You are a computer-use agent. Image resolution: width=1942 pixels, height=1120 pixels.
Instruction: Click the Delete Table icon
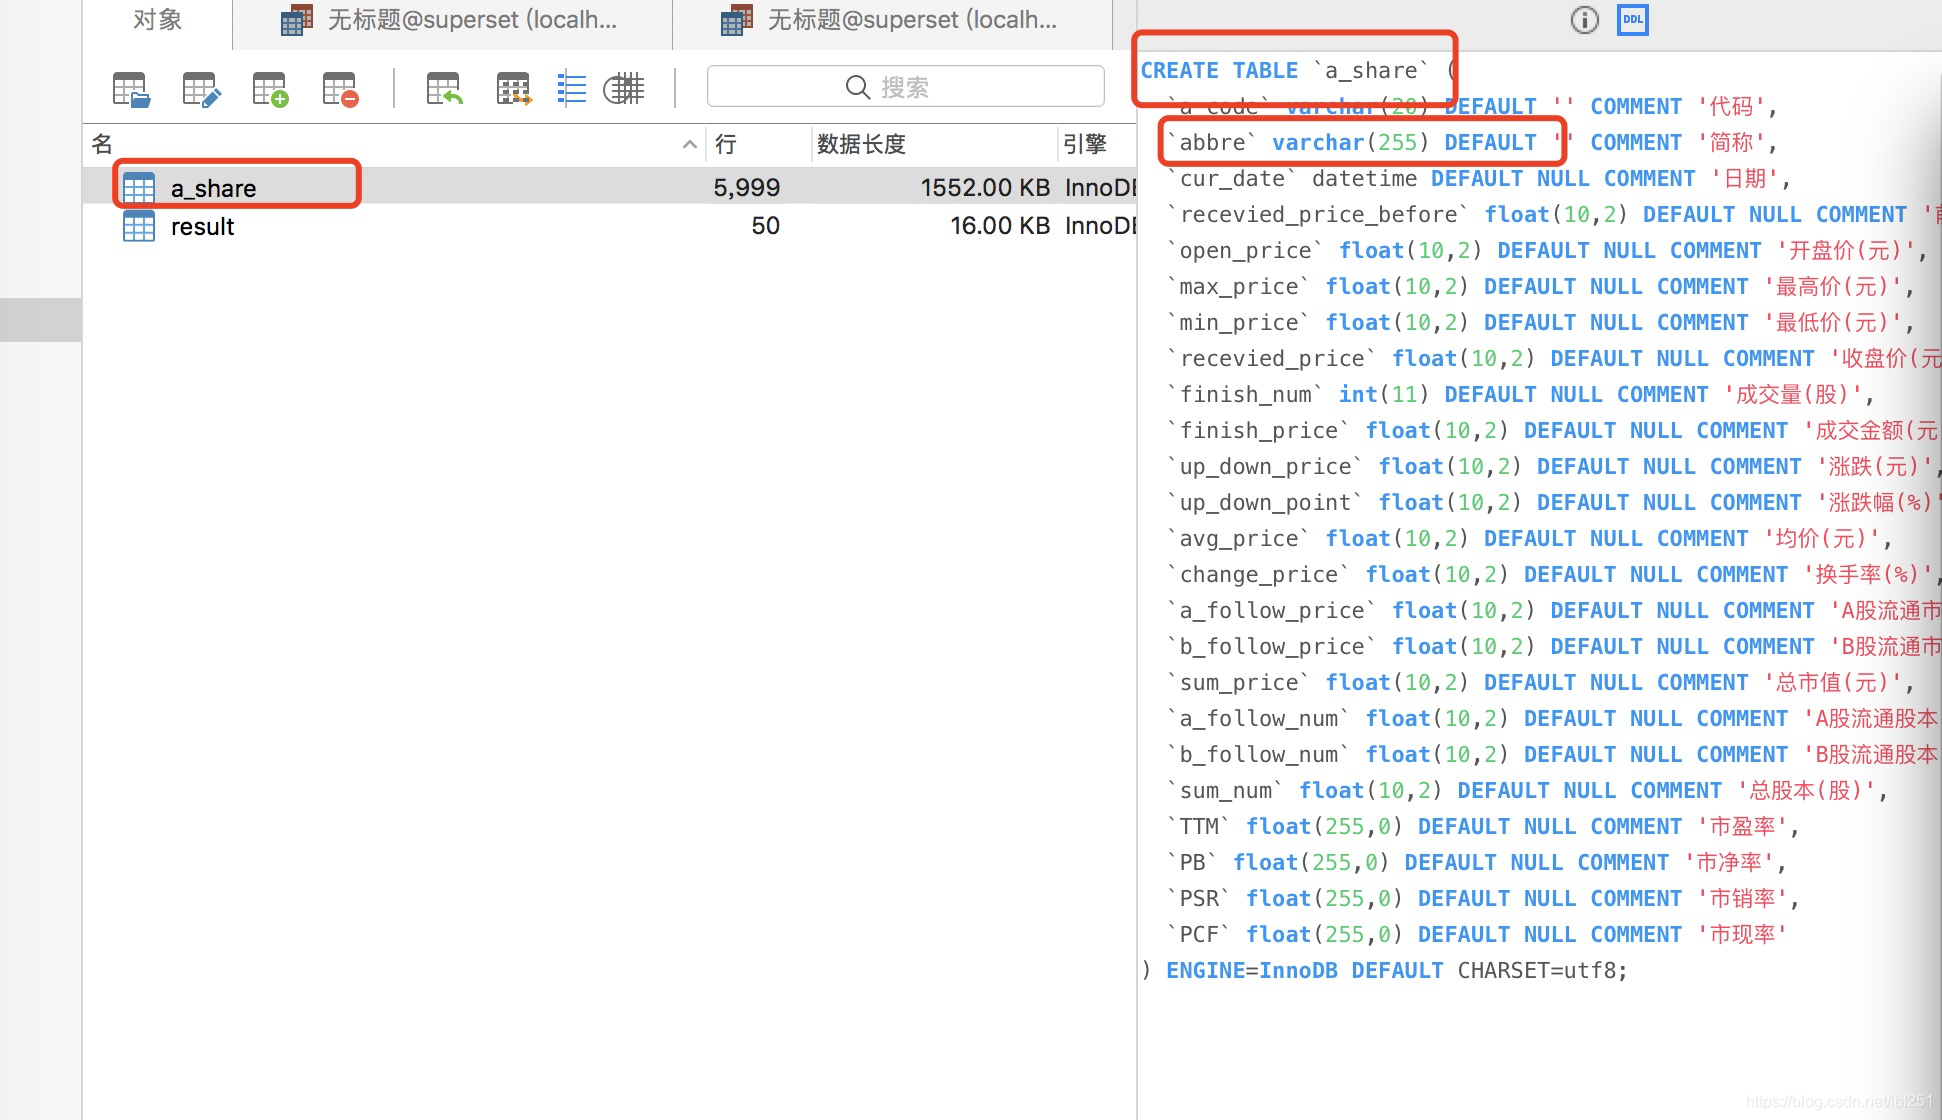coord(339,88)
